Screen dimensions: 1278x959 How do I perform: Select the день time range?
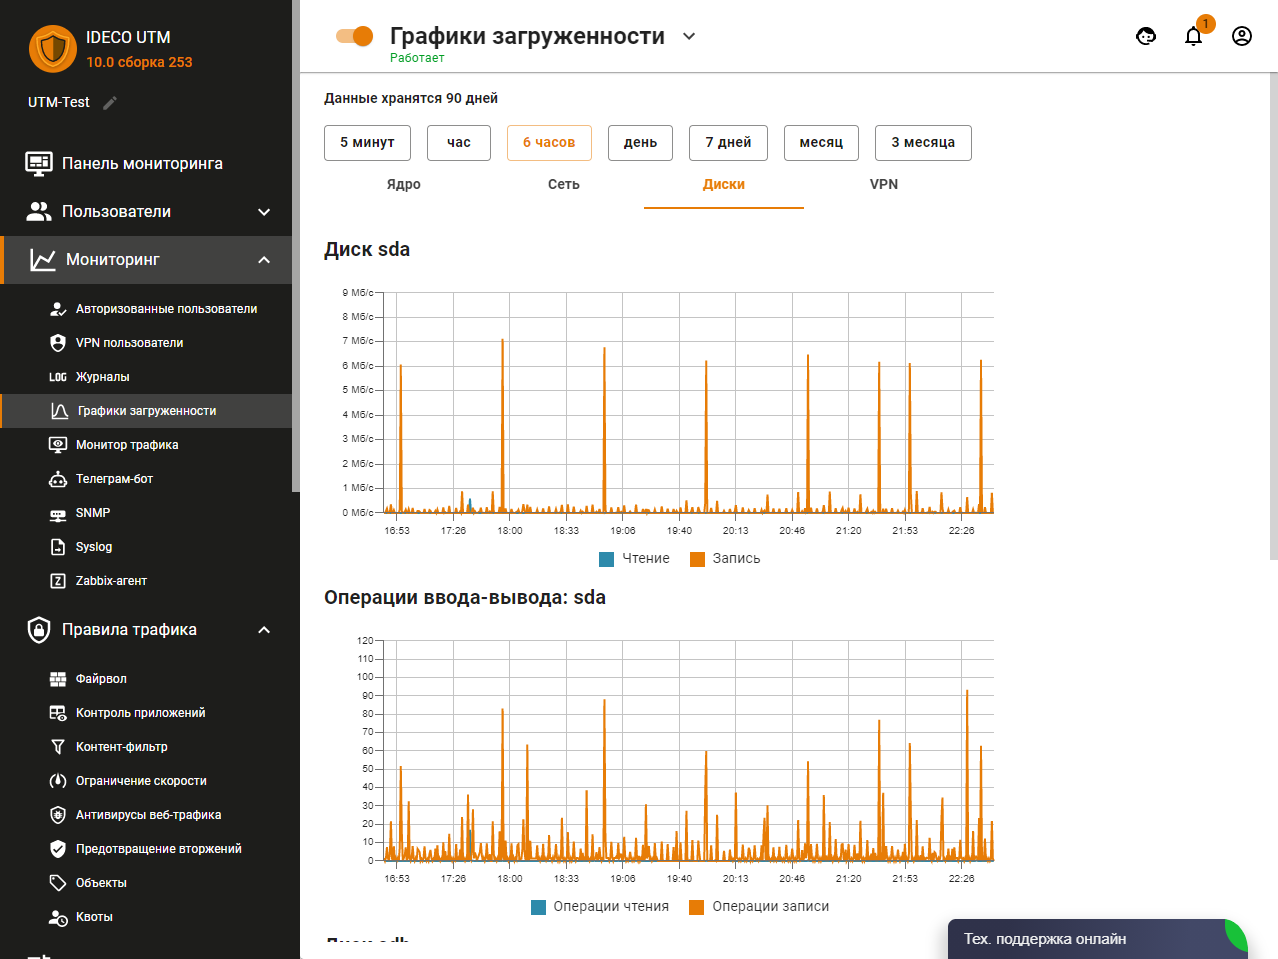point(640,143)
